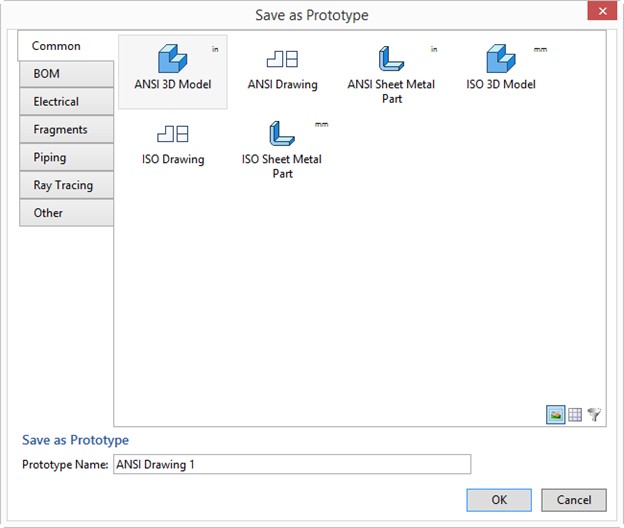624x528 pixels.
Task: Switch to large icons view mode
Action: tap(556, 415)
